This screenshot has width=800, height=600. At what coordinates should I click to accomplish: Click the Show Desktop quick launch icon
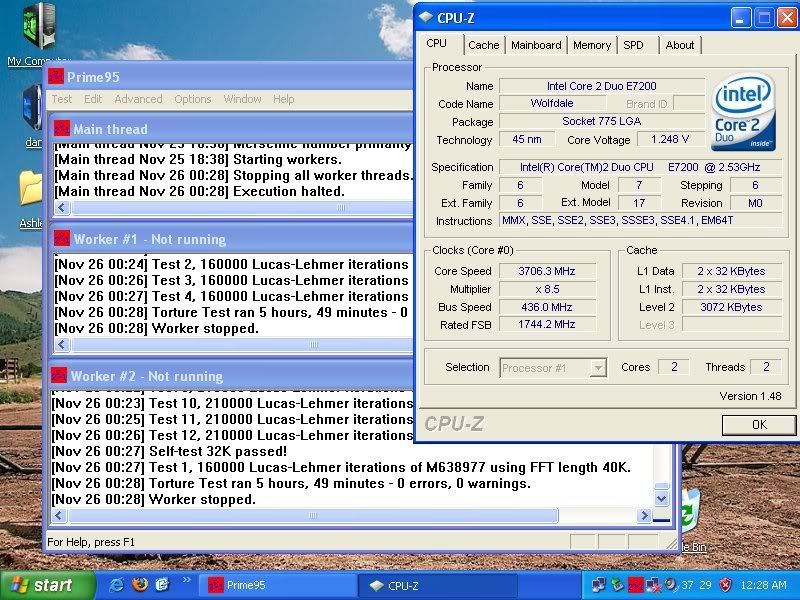tap(162, 585)
